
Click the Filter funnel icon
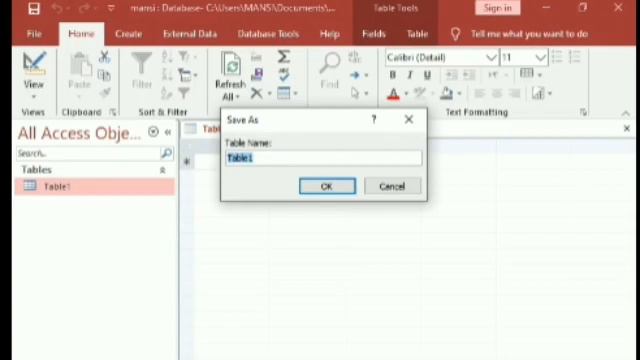[x=141, y=63]
